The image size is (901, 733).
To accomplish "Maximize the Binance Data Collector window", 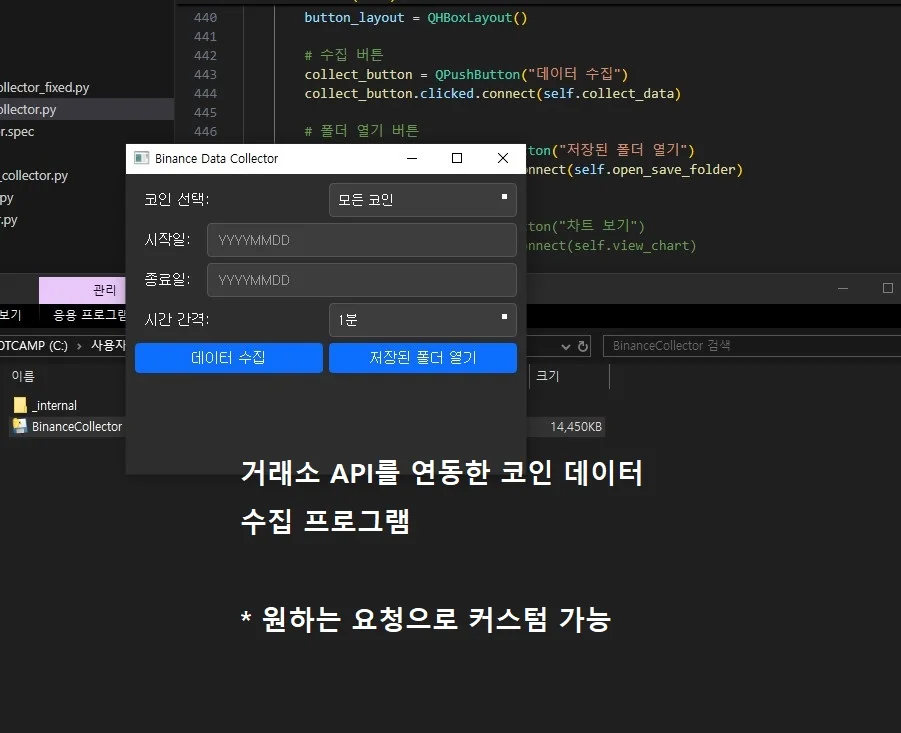I will [x=457, y=158].
